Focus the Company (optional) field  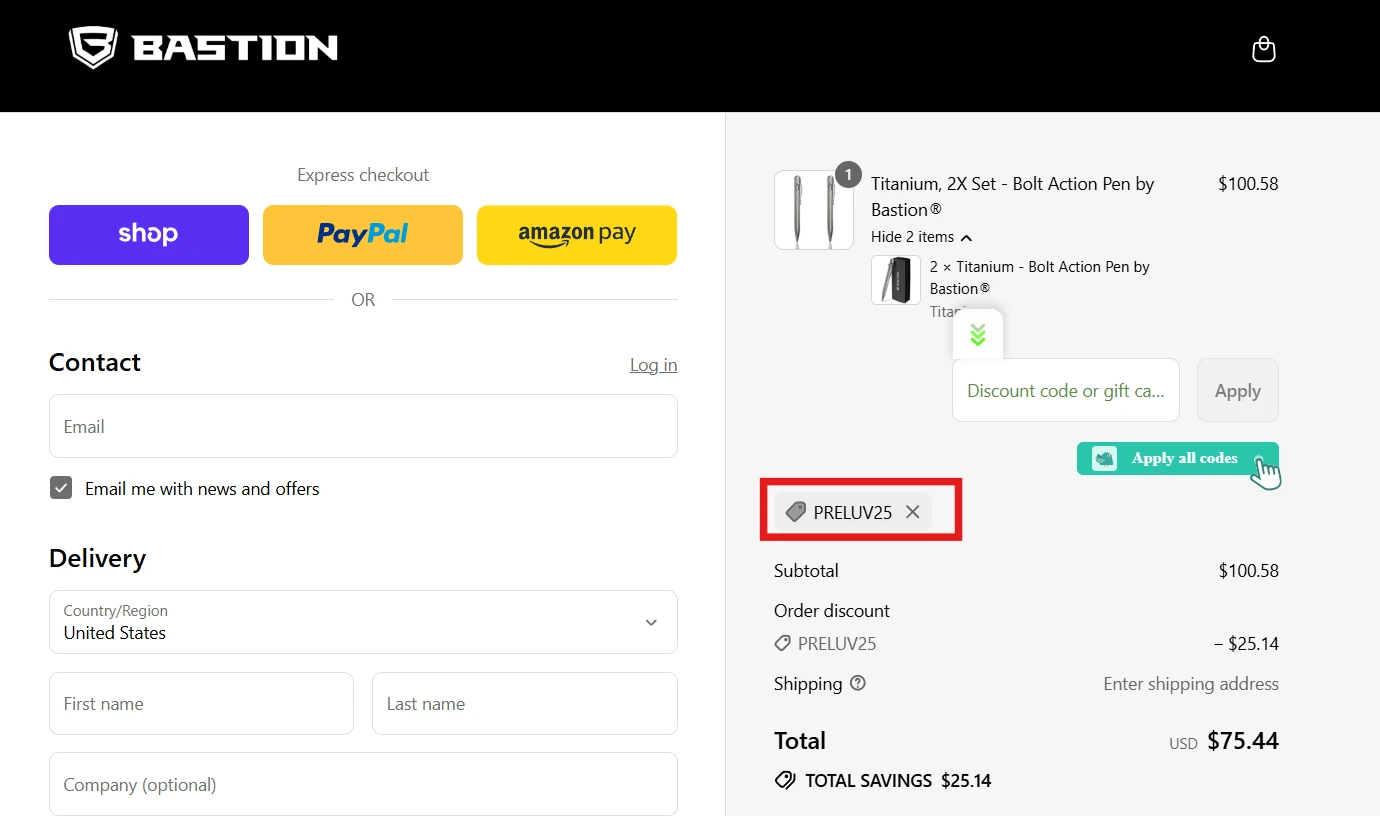[x=363, y=784]
